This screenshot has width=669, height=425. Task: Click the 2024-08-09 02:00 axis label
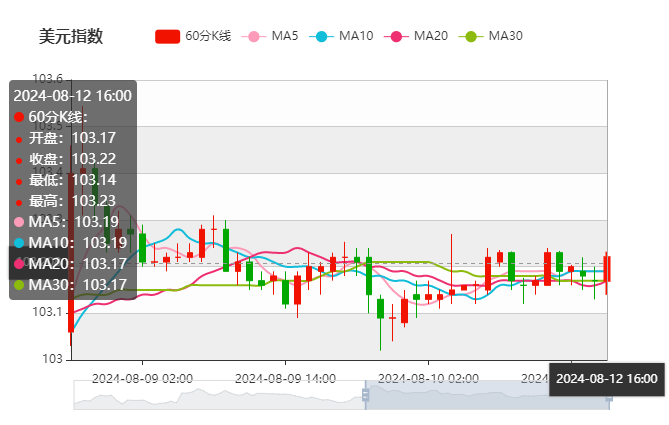pyautogui.click(x=143, y=378)
